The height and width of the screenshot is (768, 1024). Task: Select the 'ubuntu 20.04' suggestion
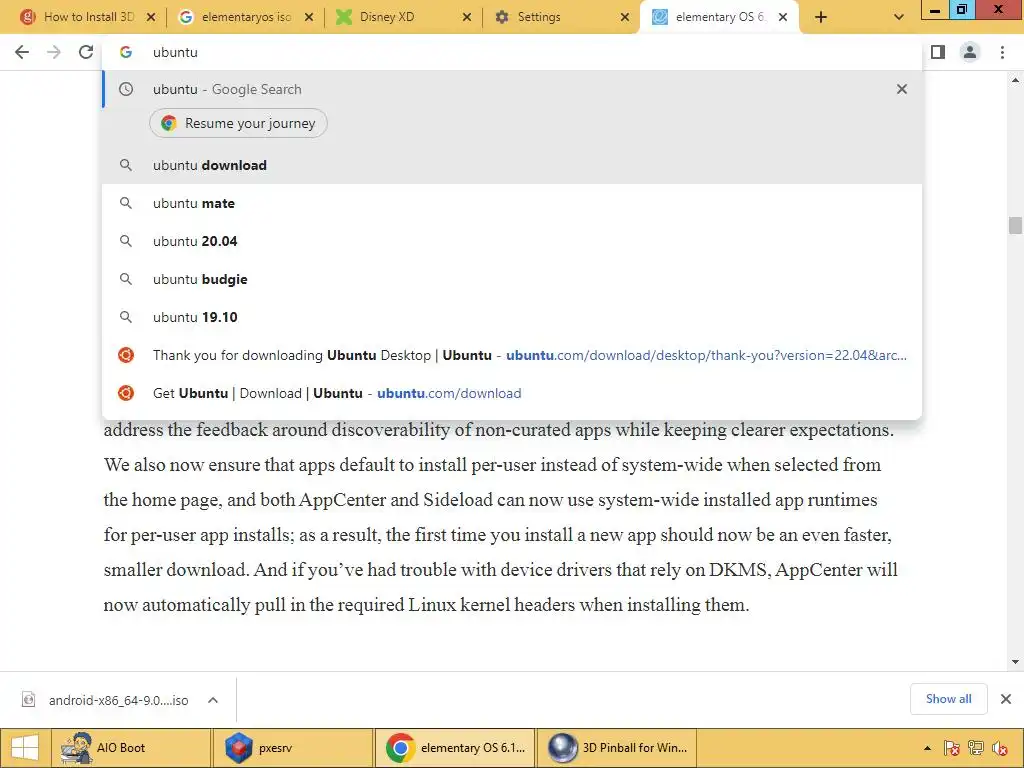[512, 241]
